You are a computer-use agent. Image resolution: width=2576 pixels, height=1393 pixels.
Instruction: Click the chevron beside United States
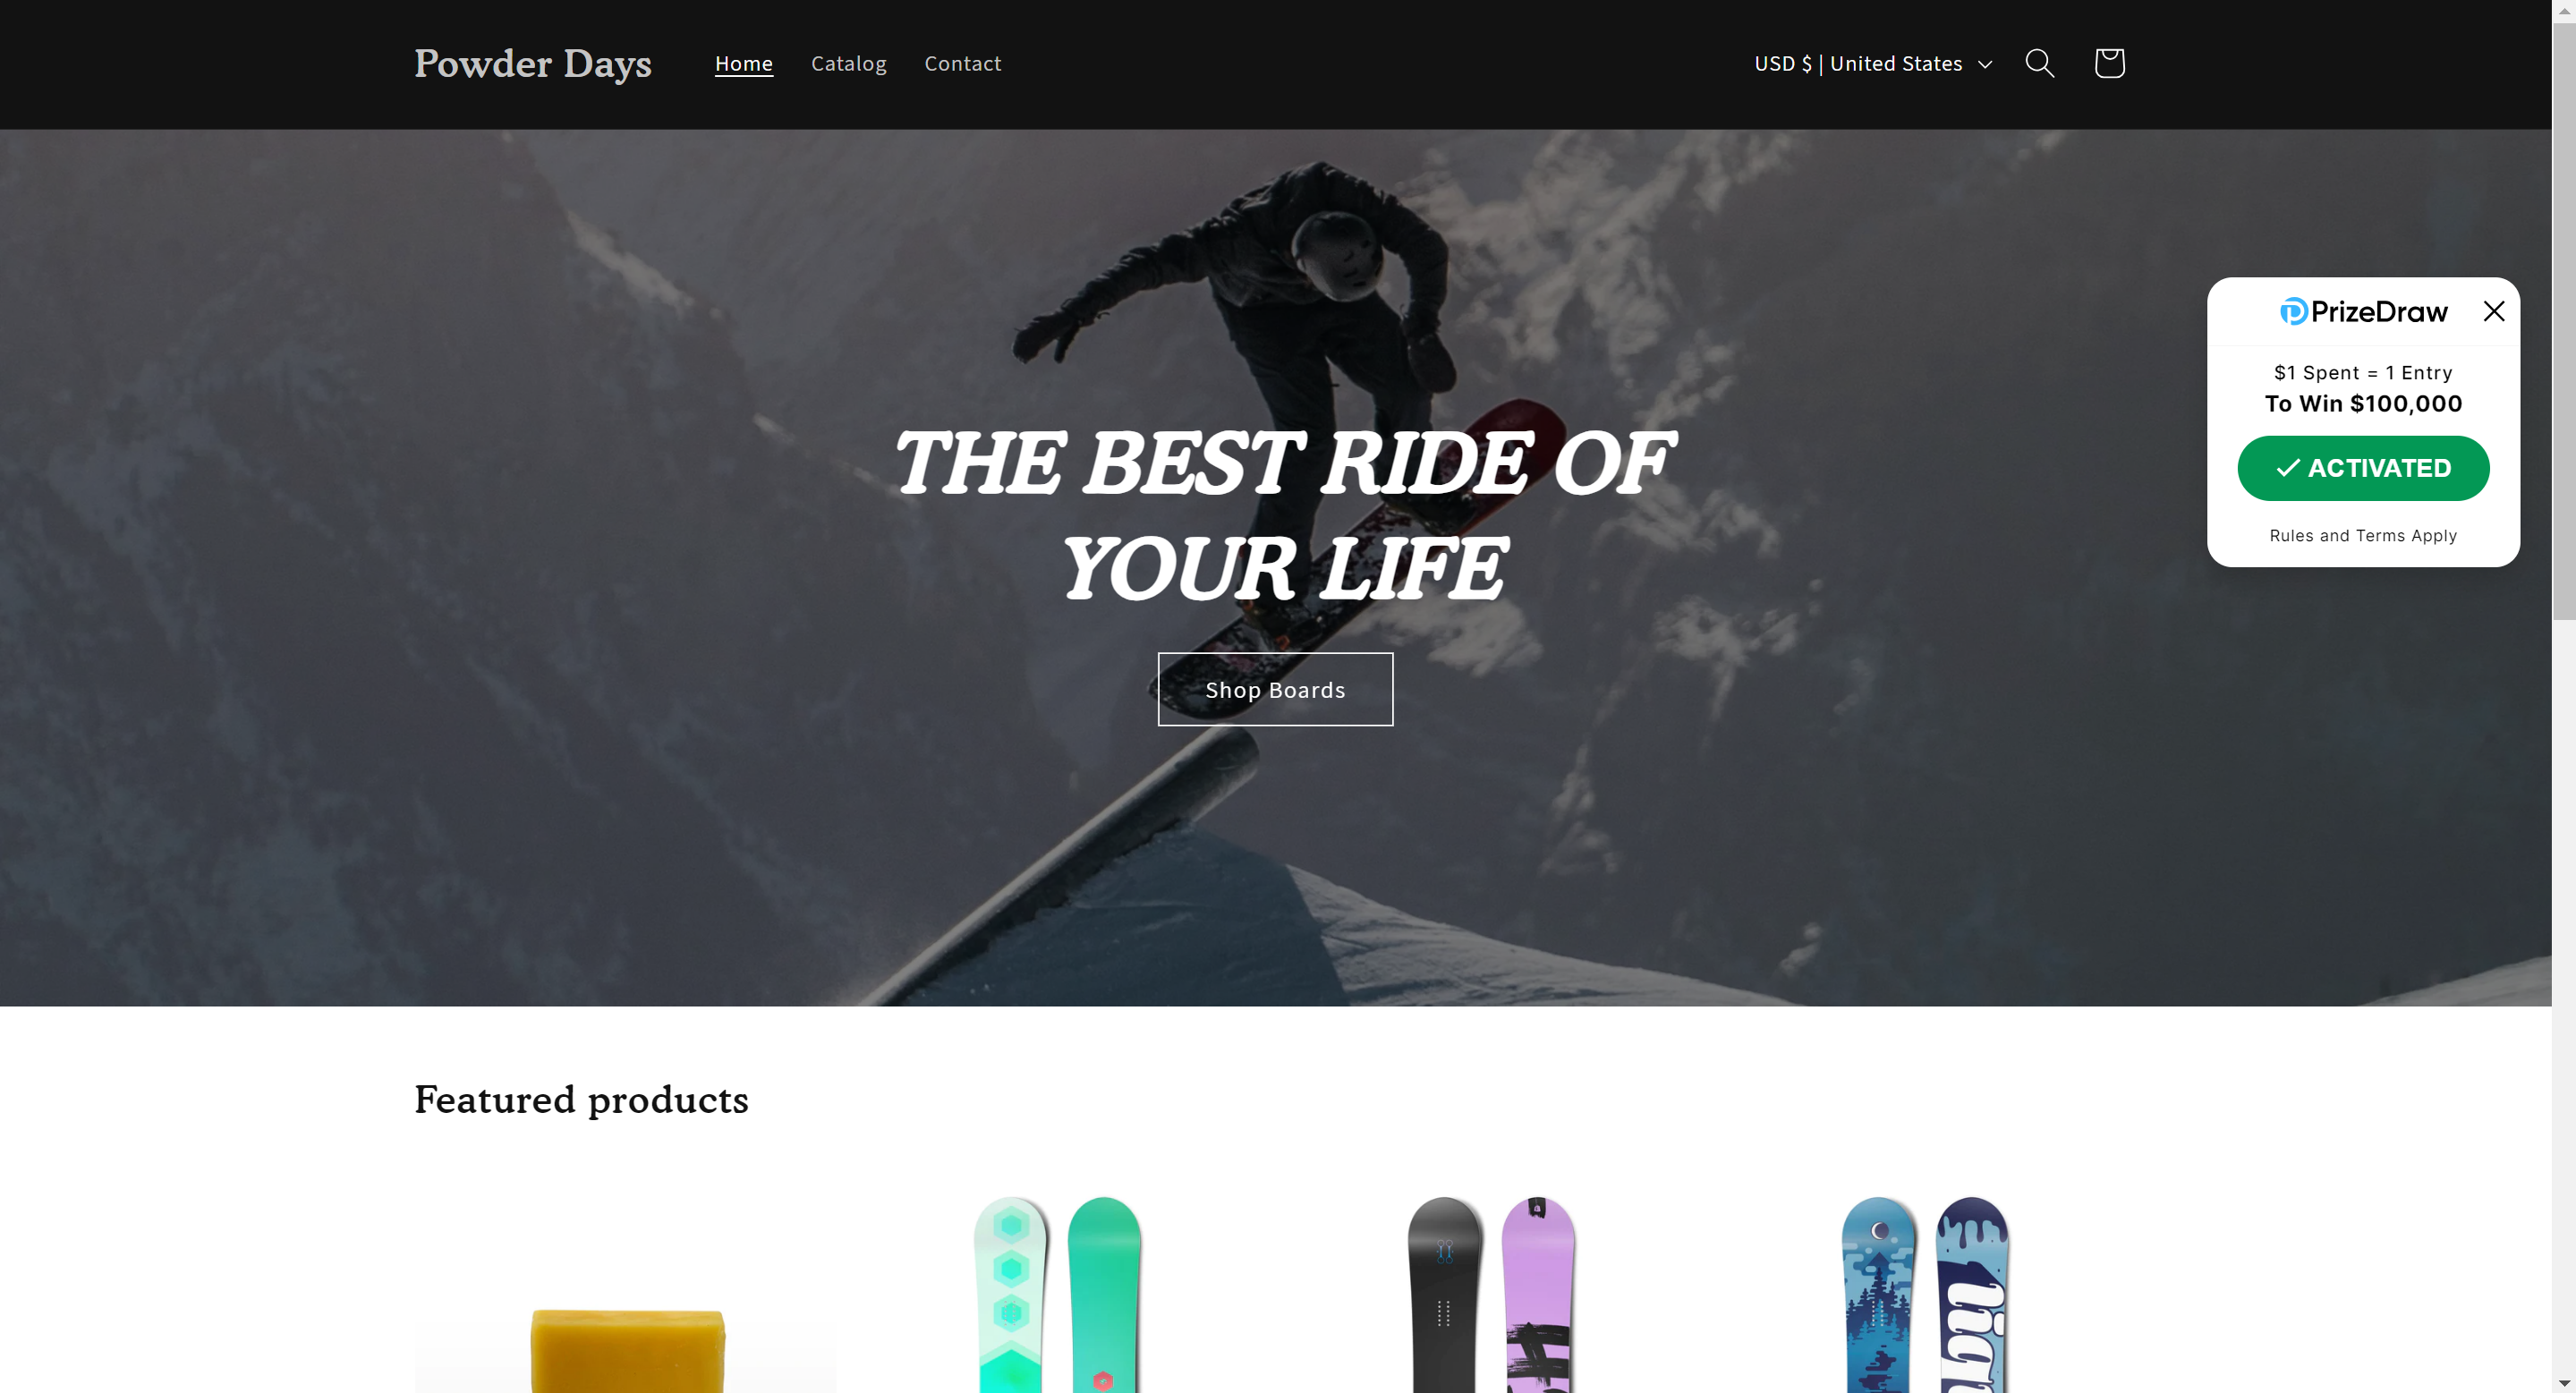(1984, 64)
